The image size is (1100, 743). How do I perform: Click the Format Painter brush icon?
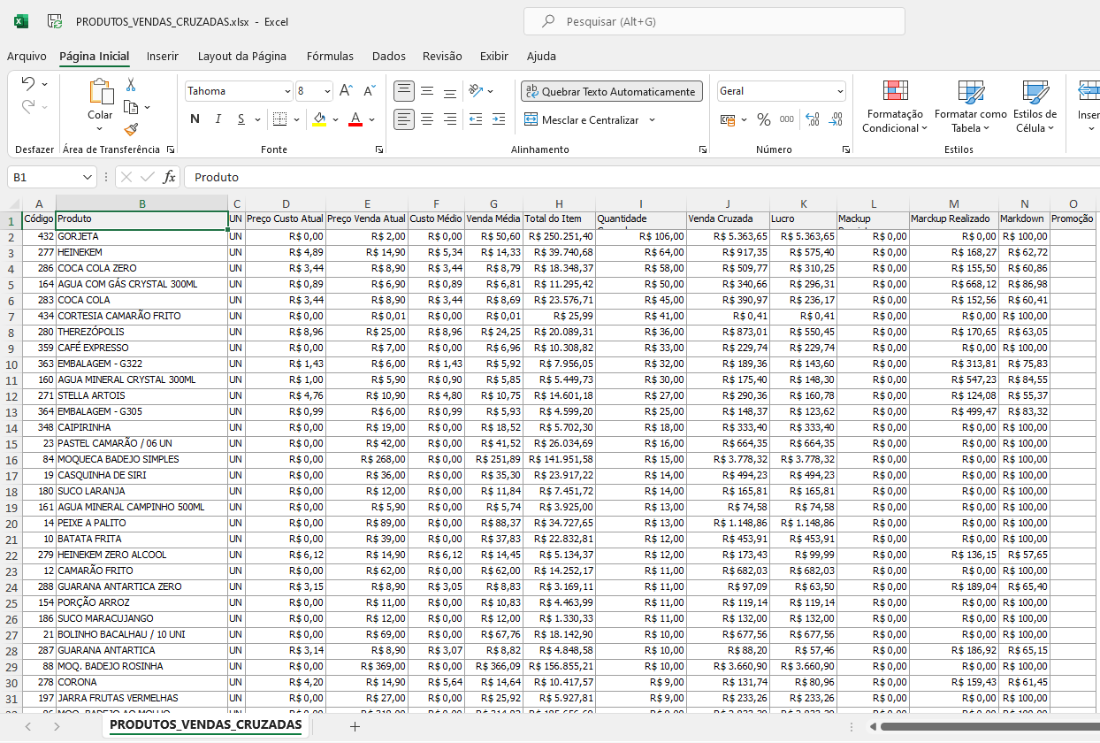[131, 129]
